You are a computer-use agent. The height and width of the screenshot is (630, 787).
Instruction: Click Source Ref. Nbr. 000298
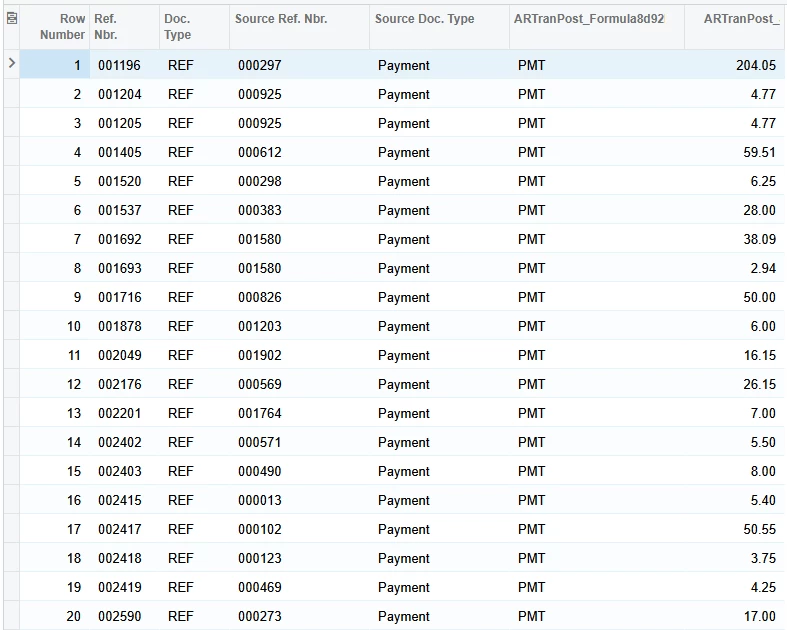coord(259,181)
